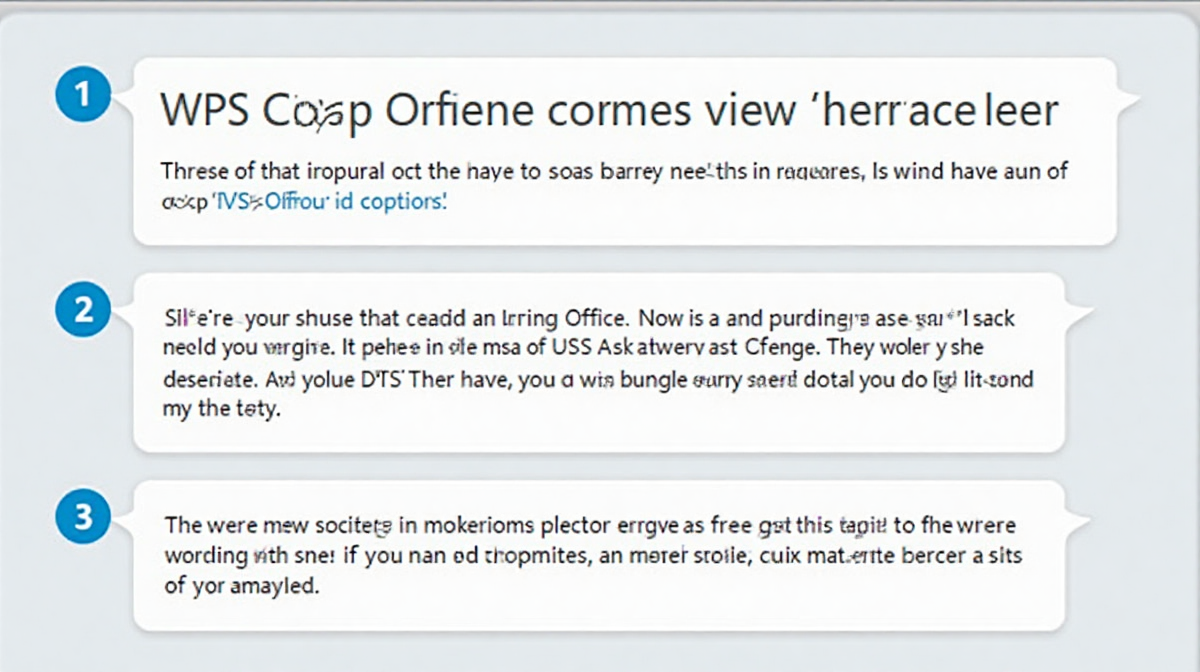Click the 'WPS' word in the heading
1200x672 pixels.
click(193, 112)
